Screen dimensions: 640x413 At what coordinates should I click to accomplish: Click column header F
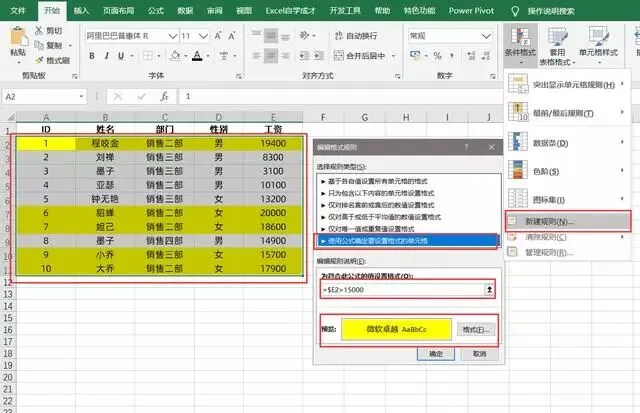click(323, 118)
